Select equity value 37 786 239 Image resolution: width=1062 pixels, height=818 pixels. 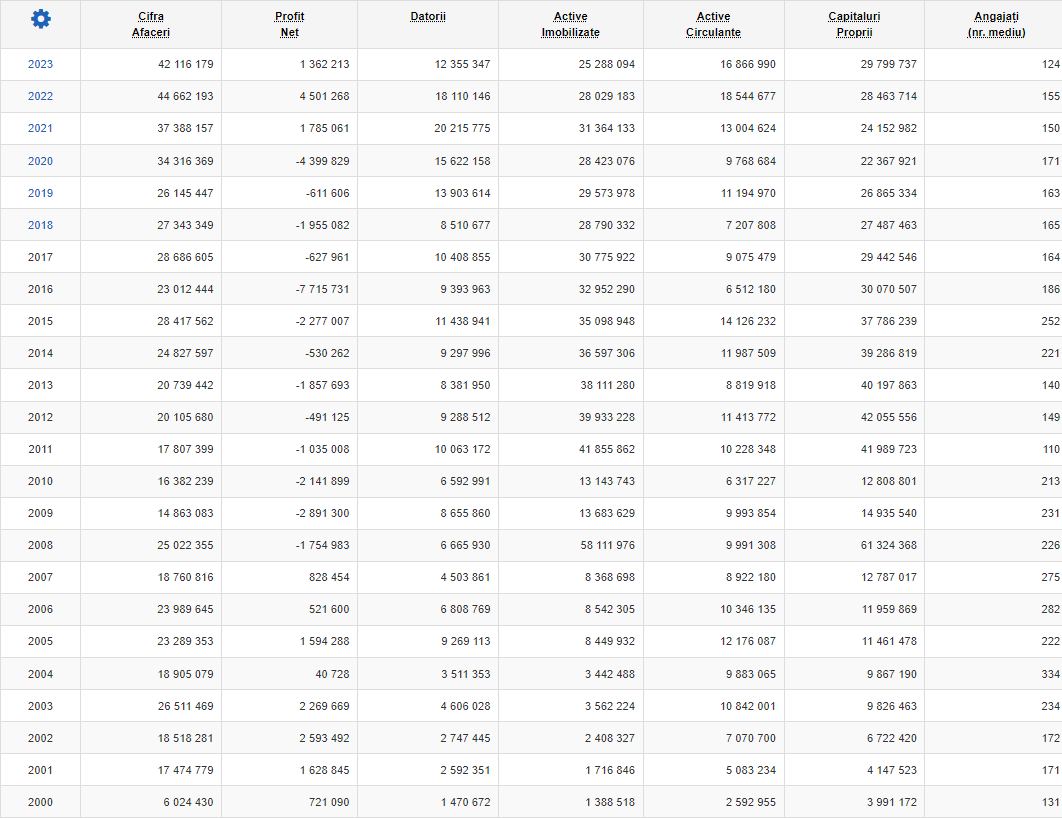click(x=889, y=321)
